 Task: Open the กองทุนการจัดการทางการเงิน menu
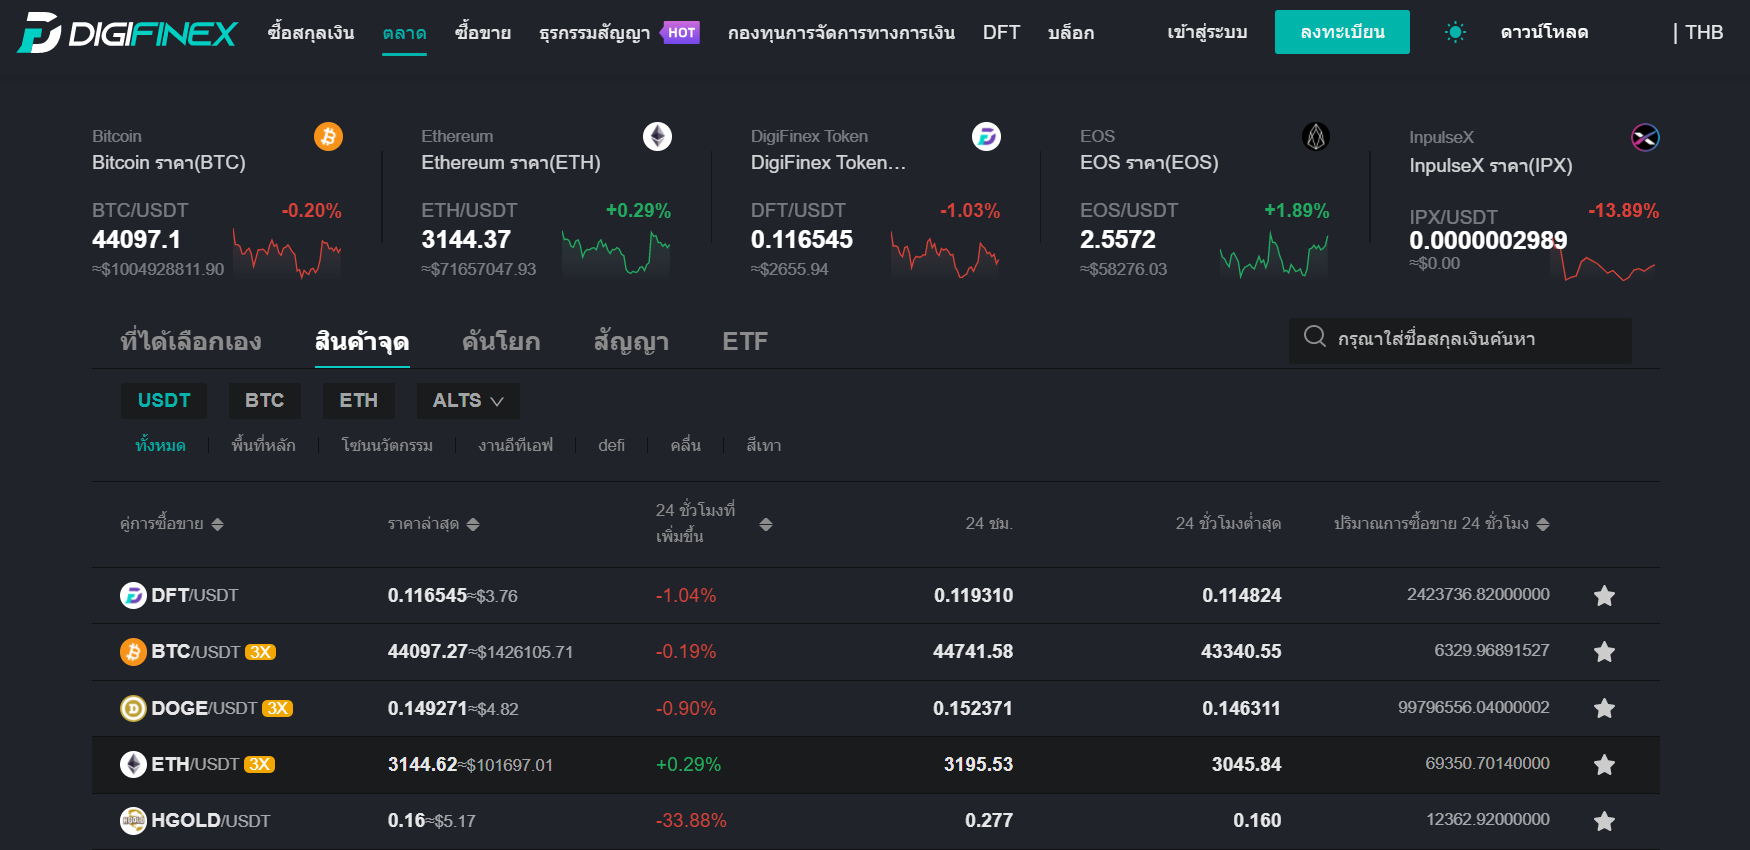pyautogui.click(x=841, y=32)
